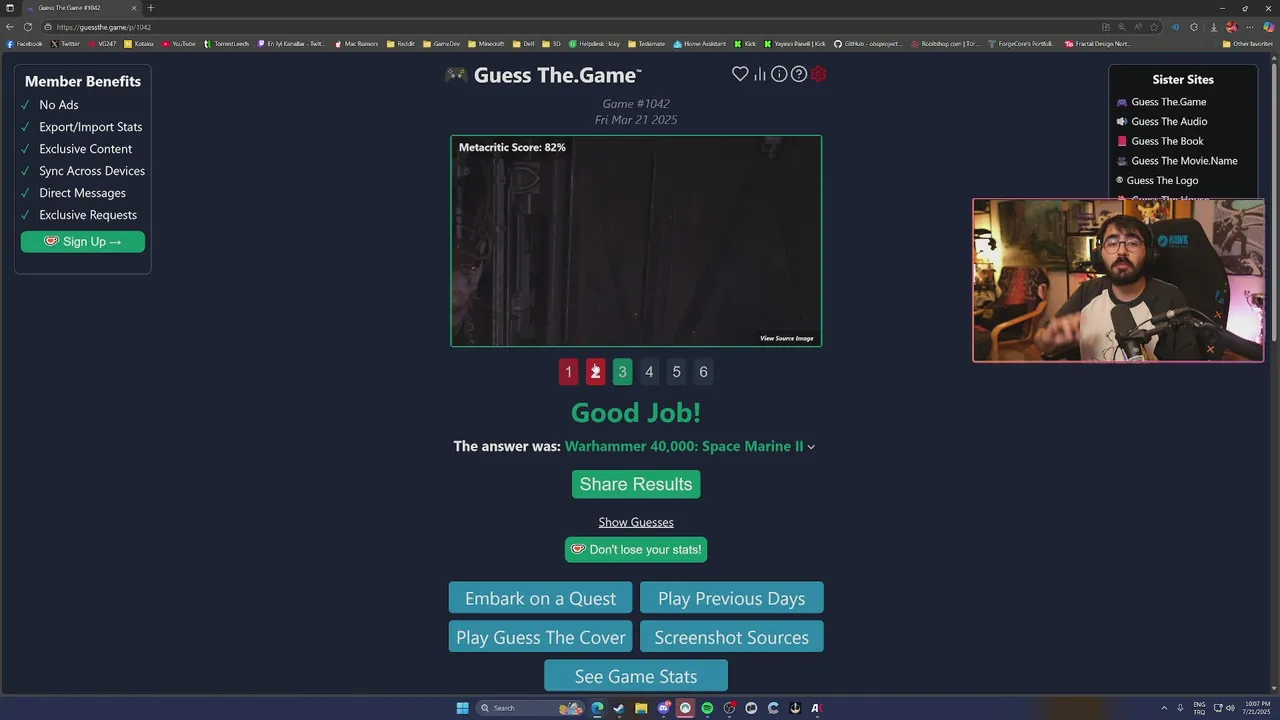The image size is (1280, 720).
Task: Open the 3D bookmarks folder
Action: pyautogui.click(x=553, y=44)
